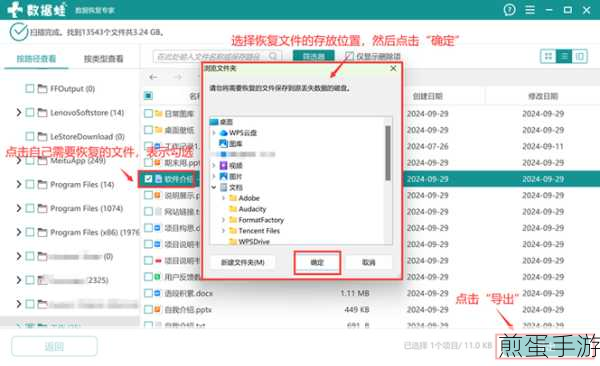Image resolution: width=600 pixels, height=366 pixels.
Task: Expand the Program Files (x86) node
Action: pos(18,232)
